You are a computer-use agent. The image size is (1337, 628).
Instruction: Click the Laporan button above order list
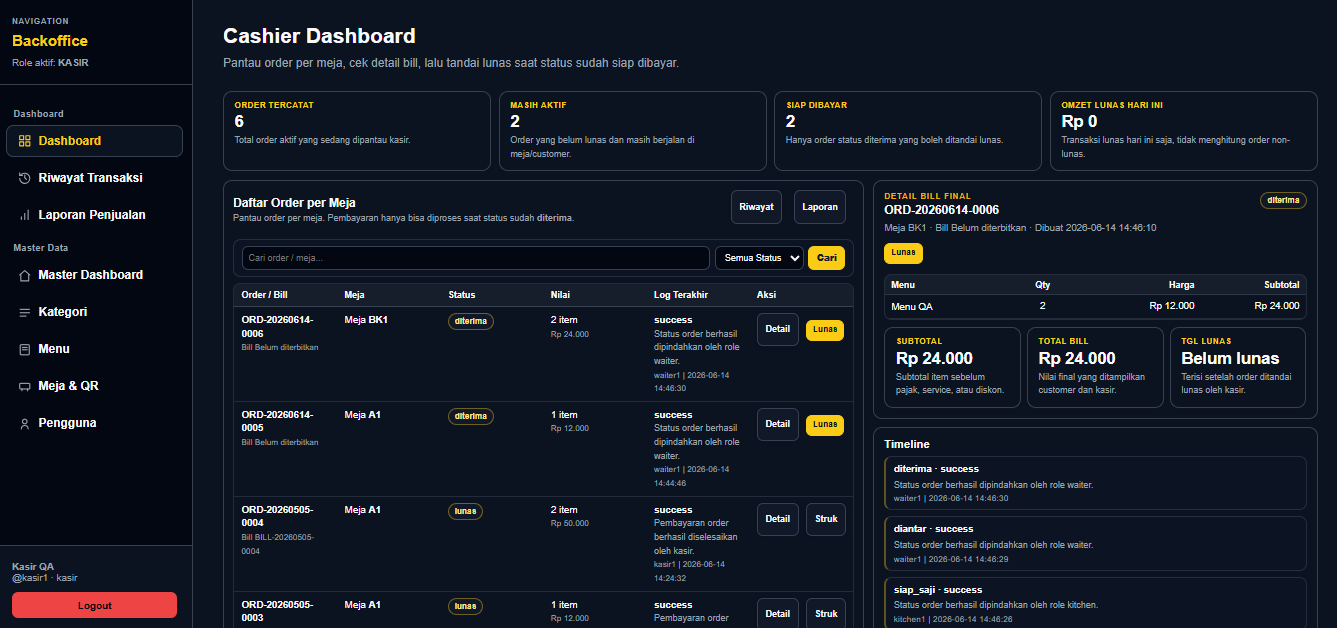820,207
